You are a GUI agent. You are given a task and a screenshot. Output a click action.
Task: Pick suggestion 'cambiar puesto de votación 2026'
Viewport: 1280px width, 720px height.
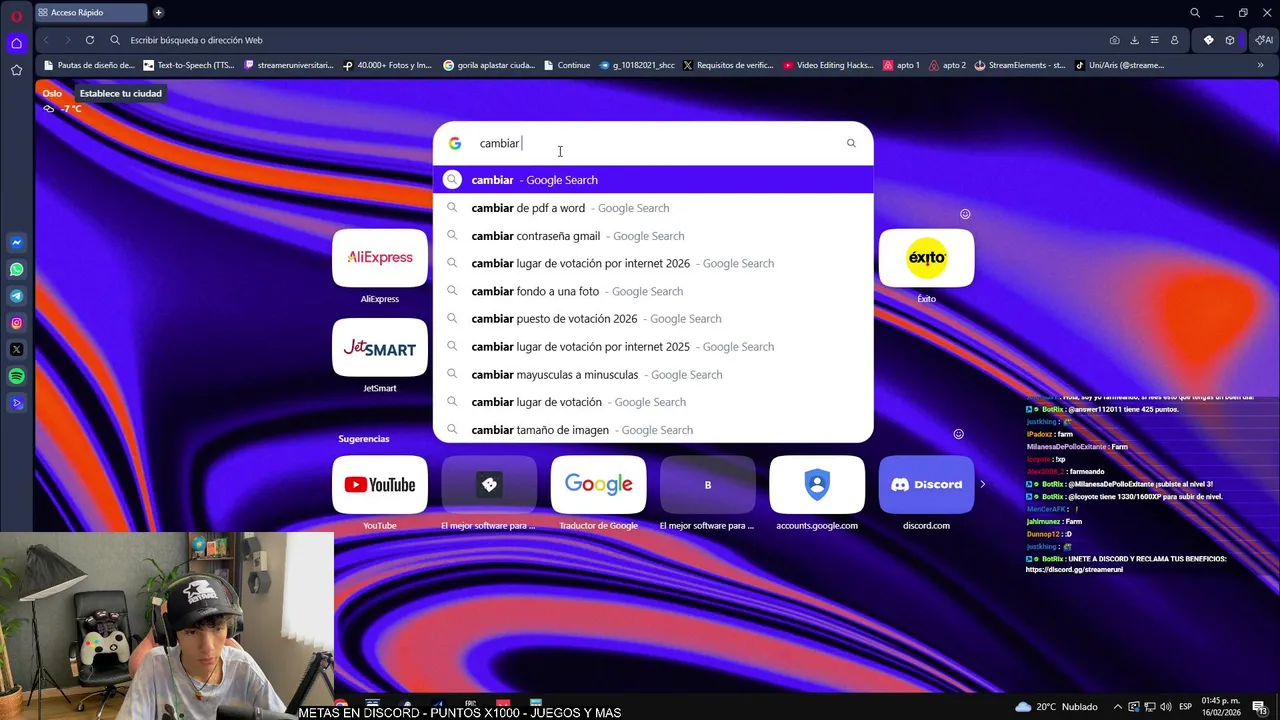tap(653, 319)
